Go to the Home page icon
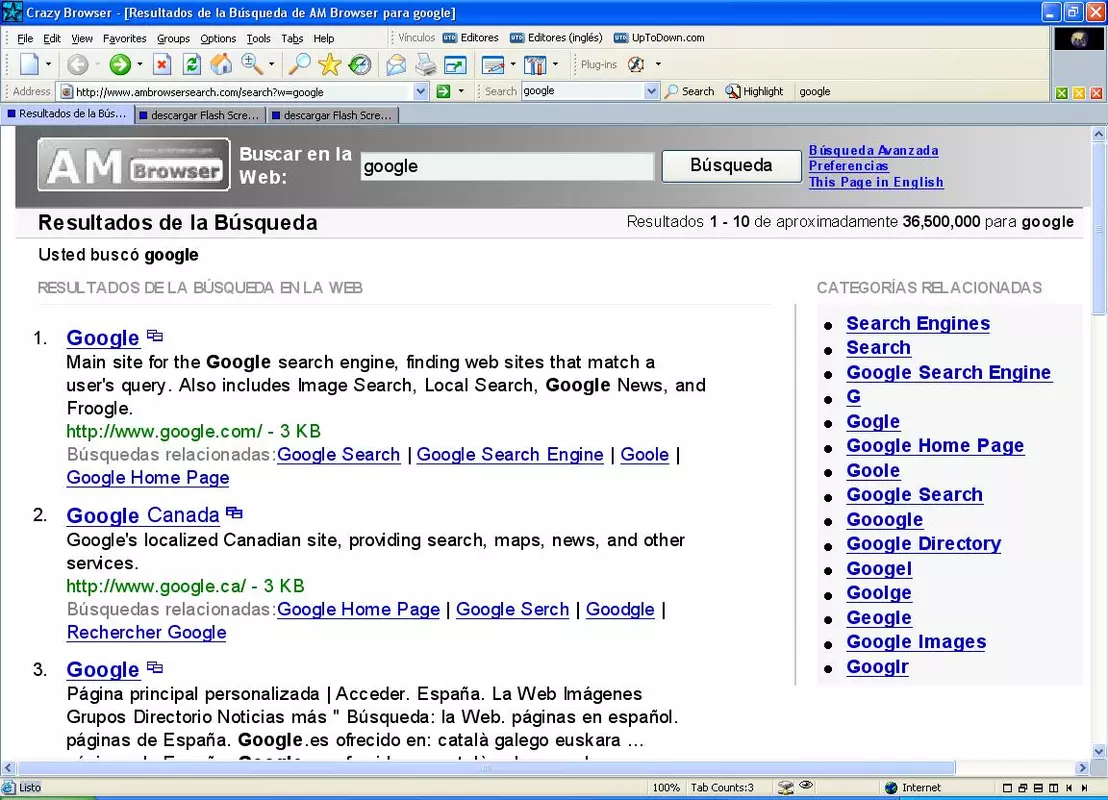This screenshot has height=800, width=1108. [221, 64]
